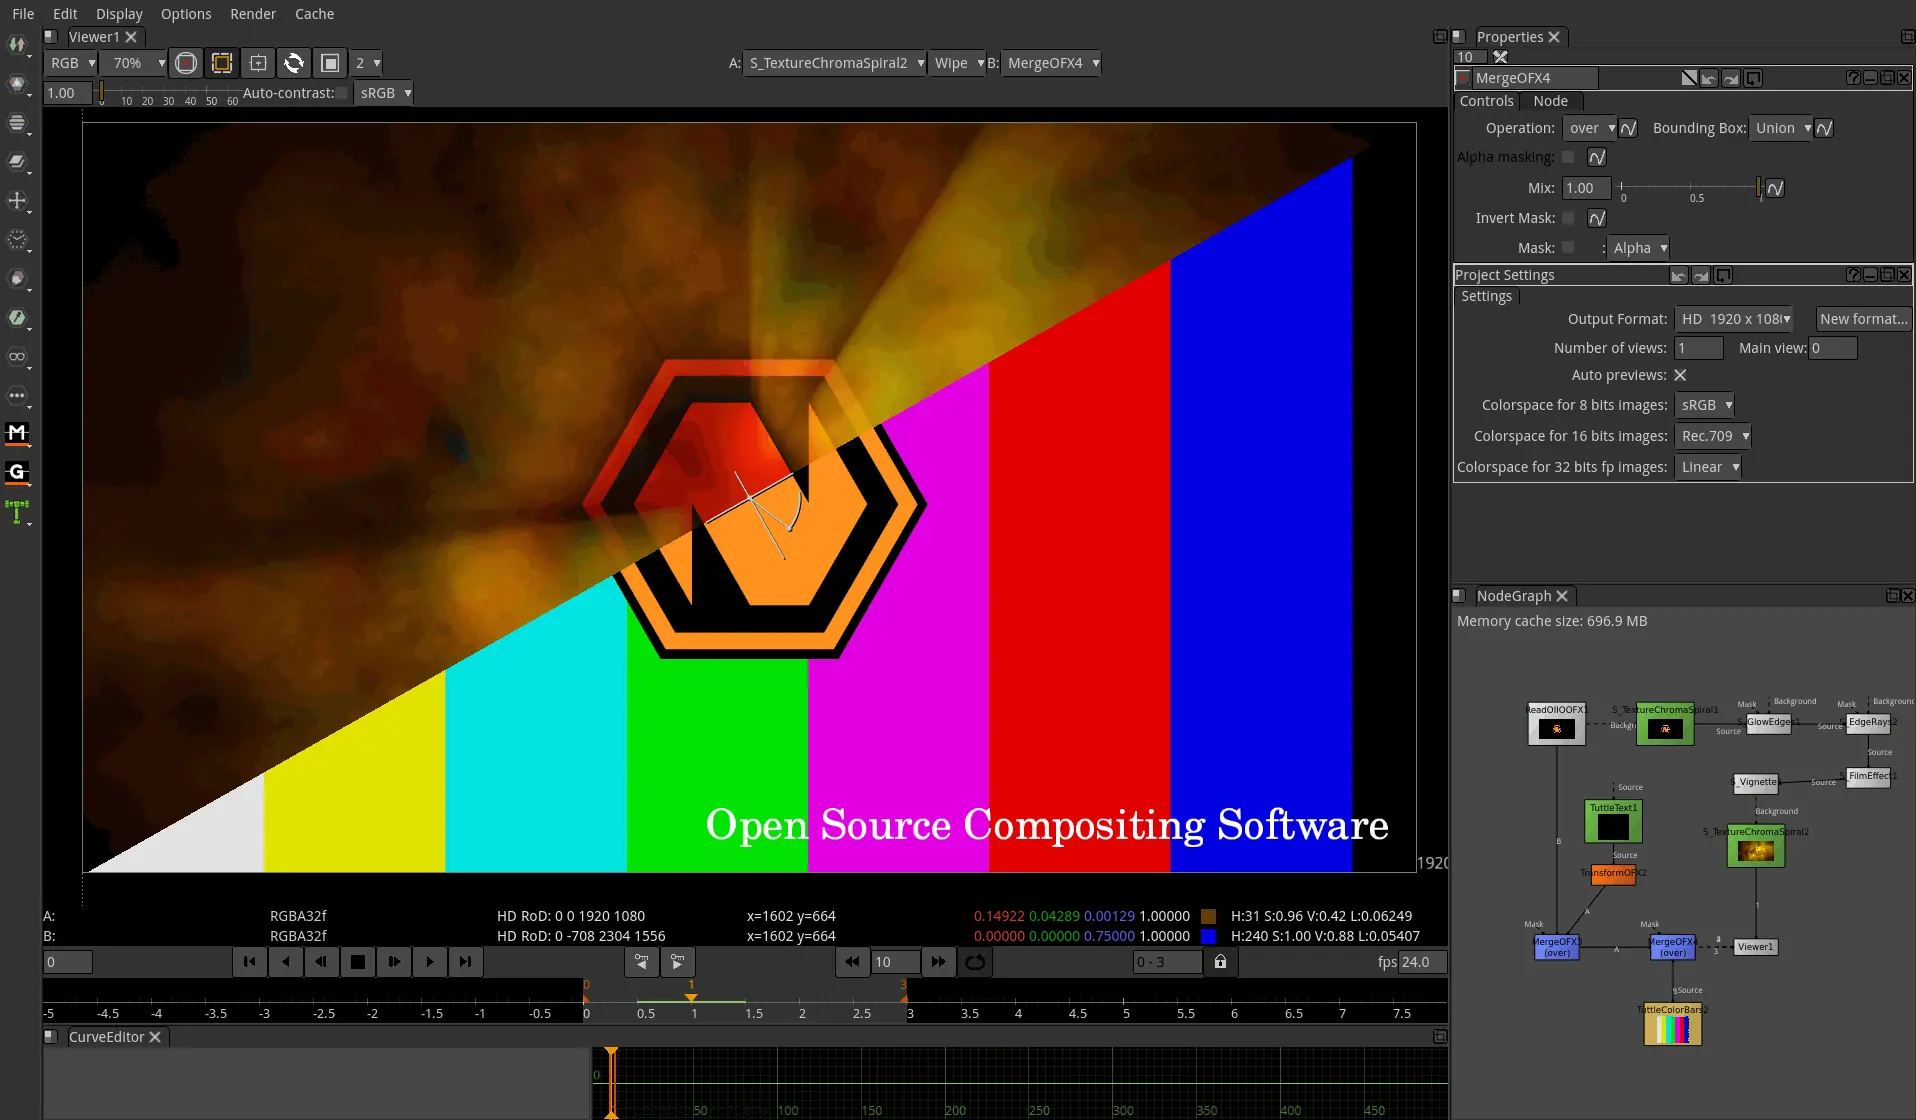Toggle the frame range lock icon
Screen dimensions: 1916x1120
[x=1220, y=962]
